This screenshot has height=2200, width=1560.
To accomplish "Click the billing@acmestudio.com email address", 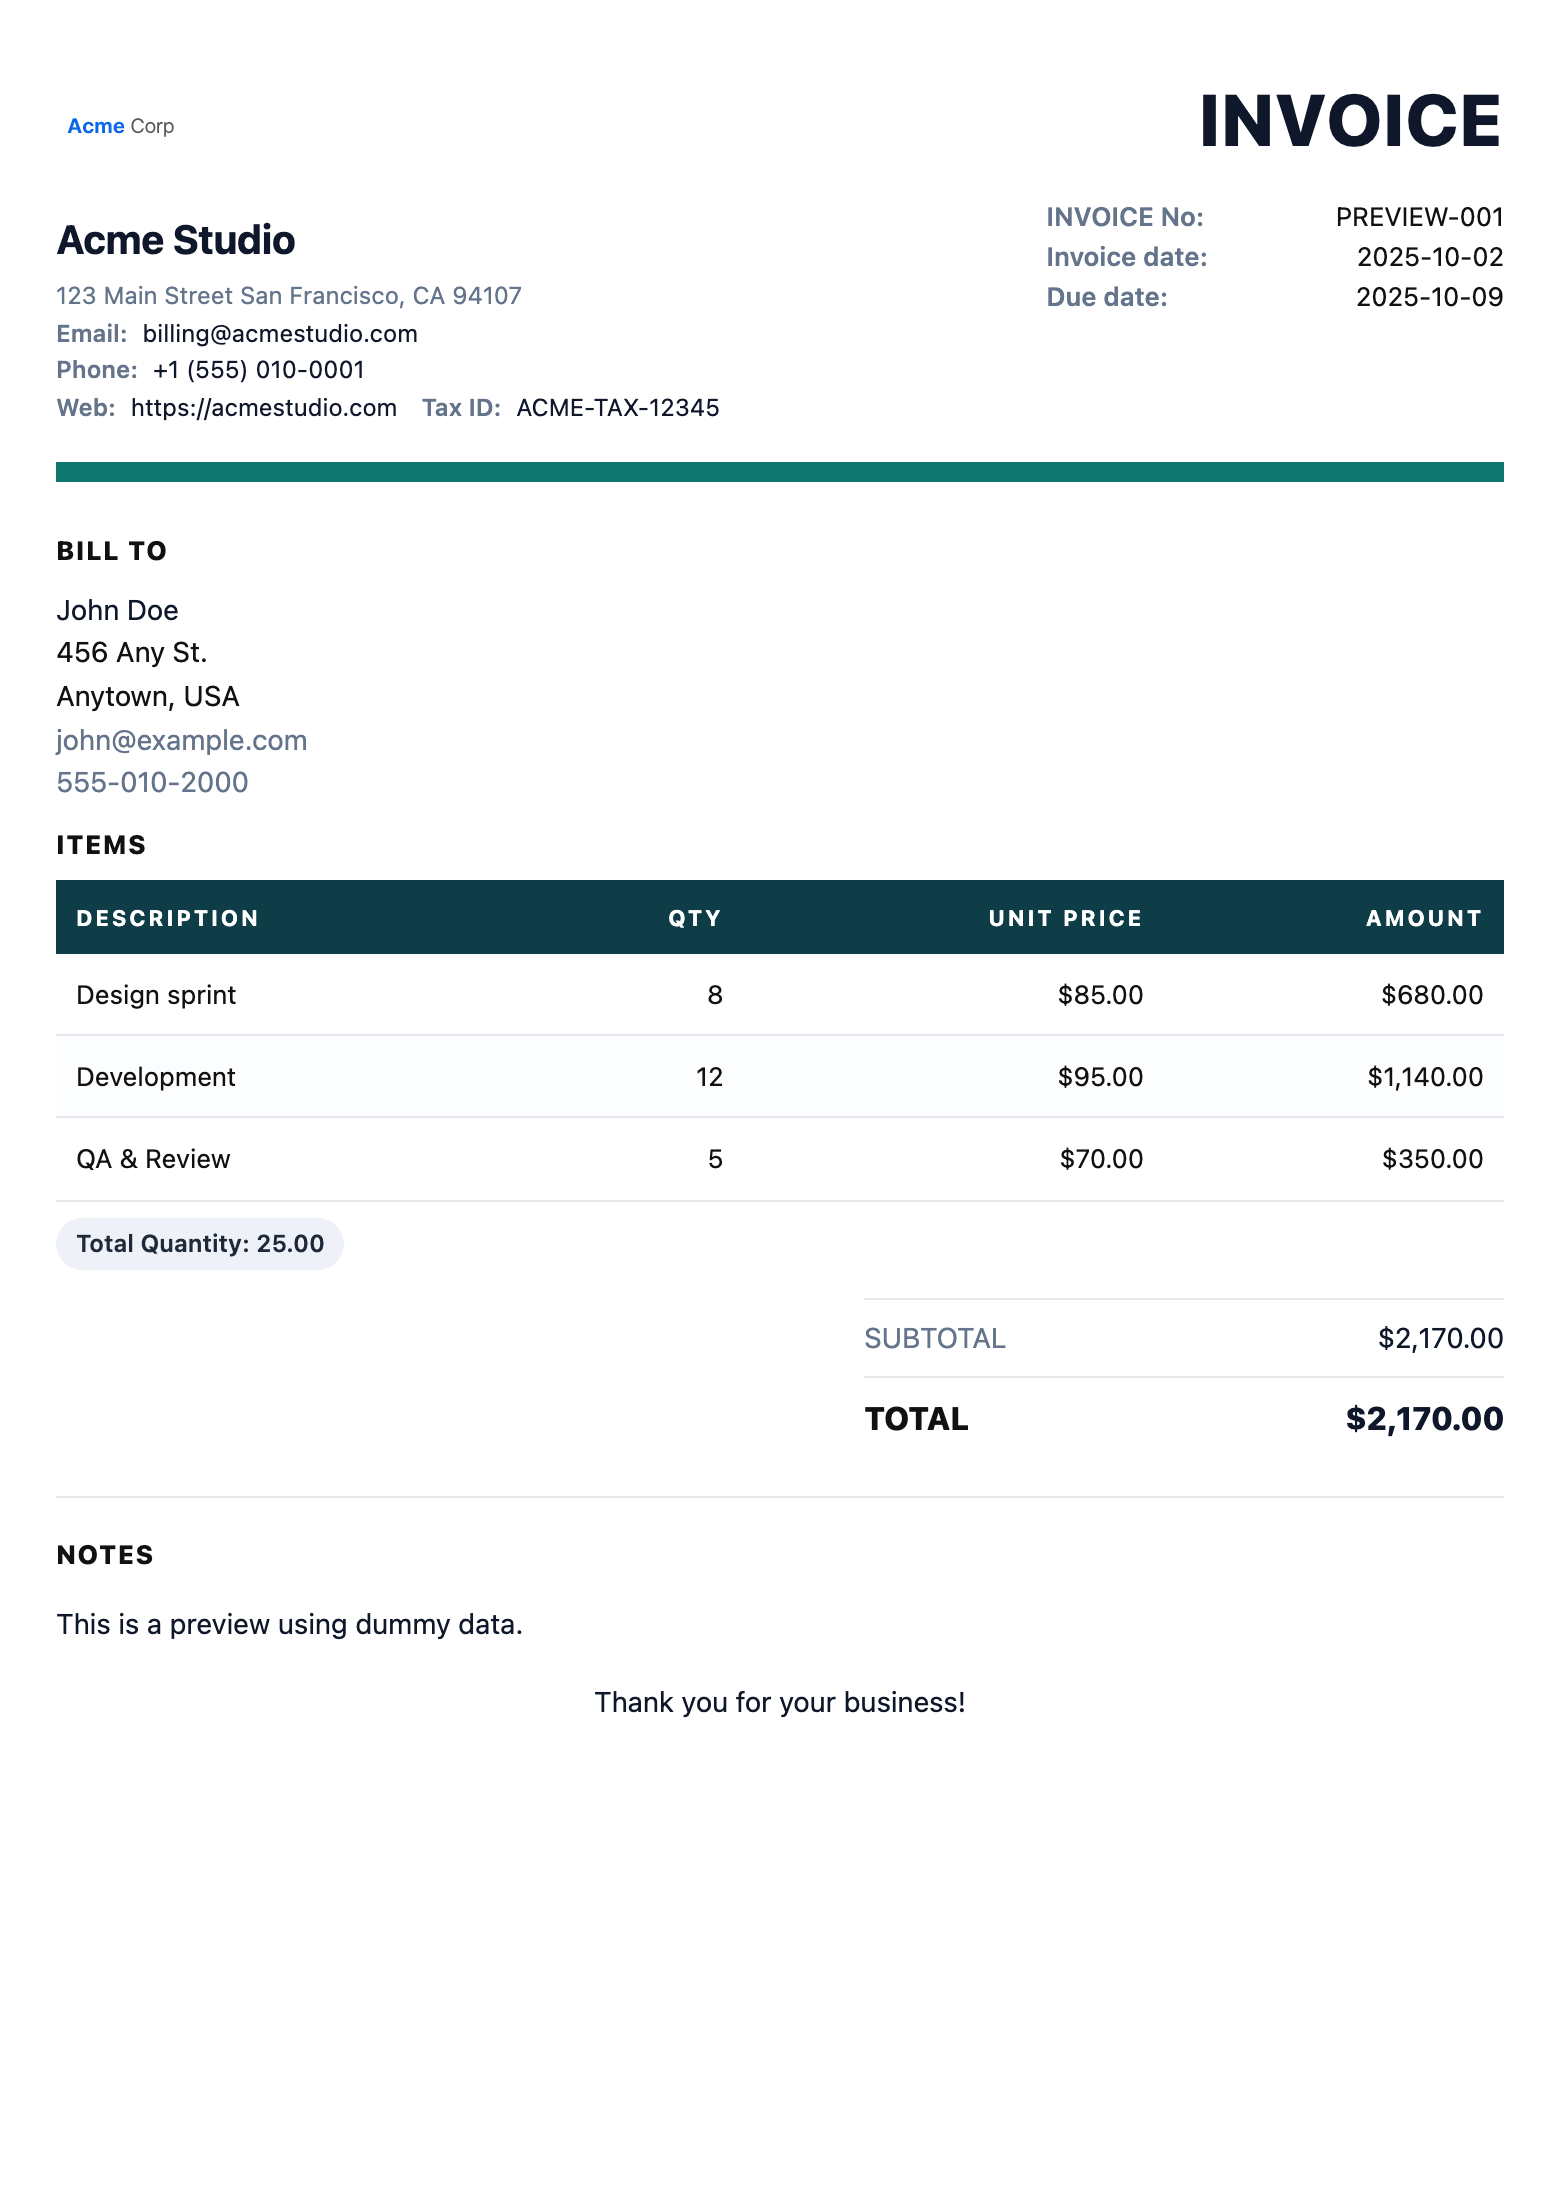I will pos(280,334).
